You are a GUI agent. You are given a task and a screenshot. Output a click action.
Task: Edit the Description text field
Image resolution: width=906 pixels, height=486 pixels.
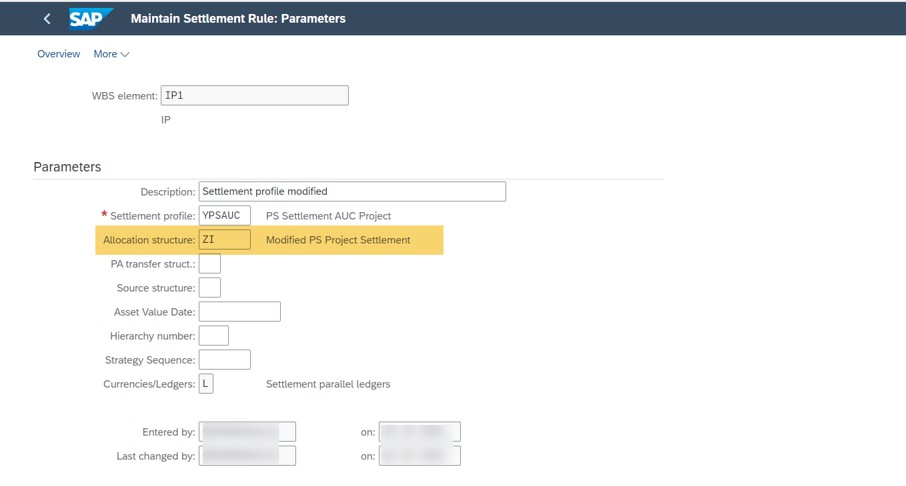(x=352, y=191)
